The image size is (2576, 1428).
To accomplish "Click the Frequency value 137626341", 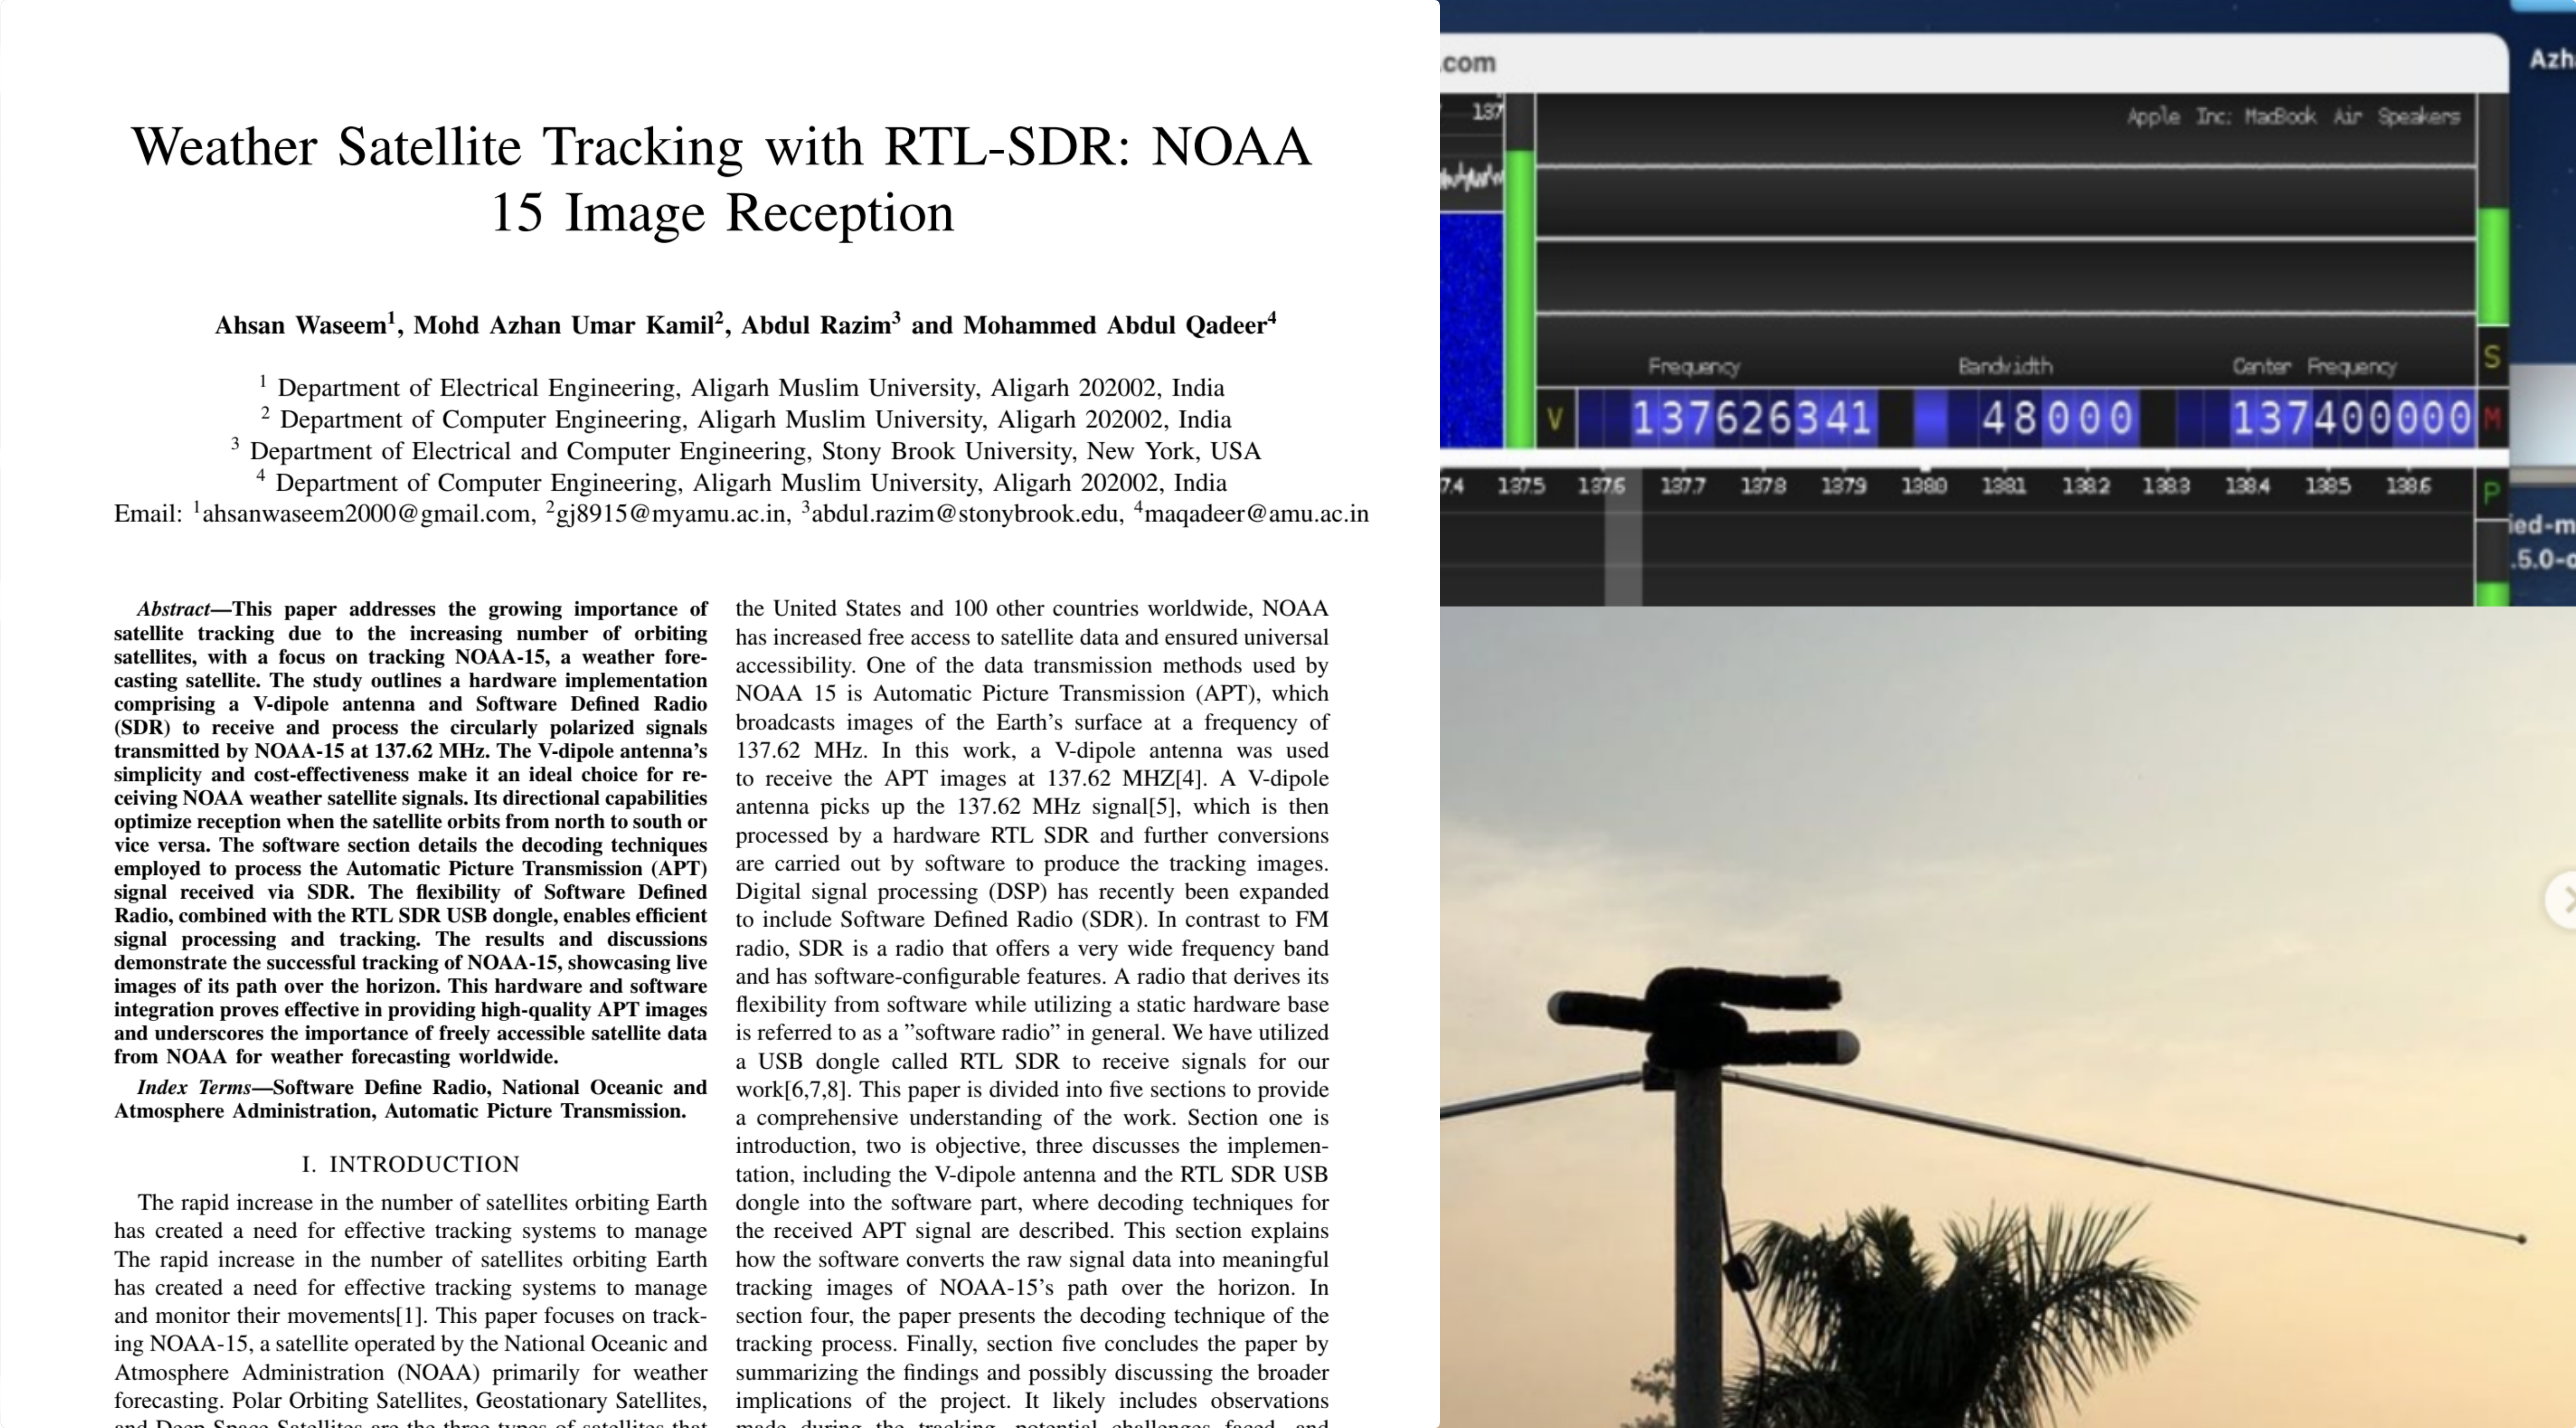I will point(1751,418).
